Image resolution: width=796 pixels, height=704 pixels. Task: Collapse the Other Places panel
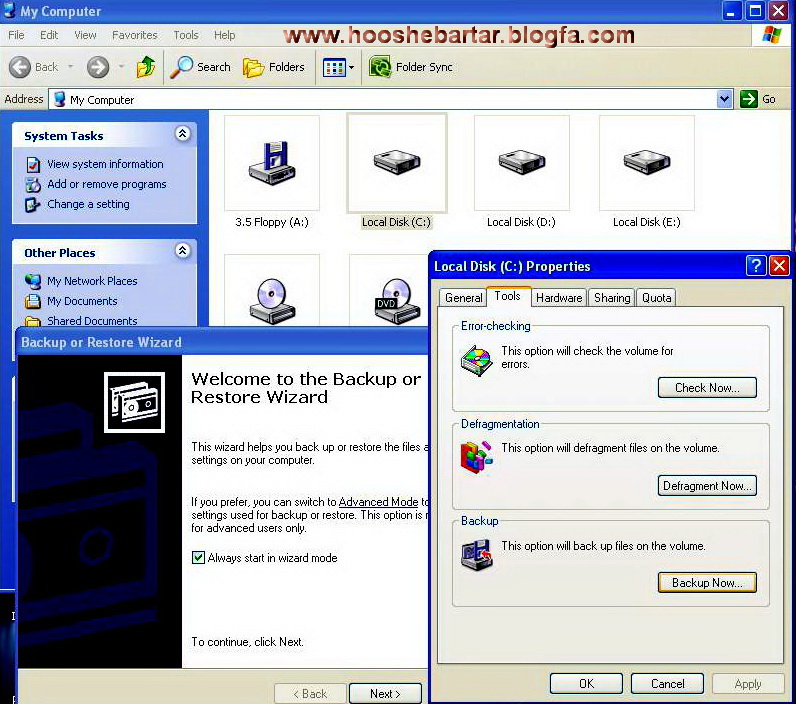pyautogui.click(x=182, y=251)
